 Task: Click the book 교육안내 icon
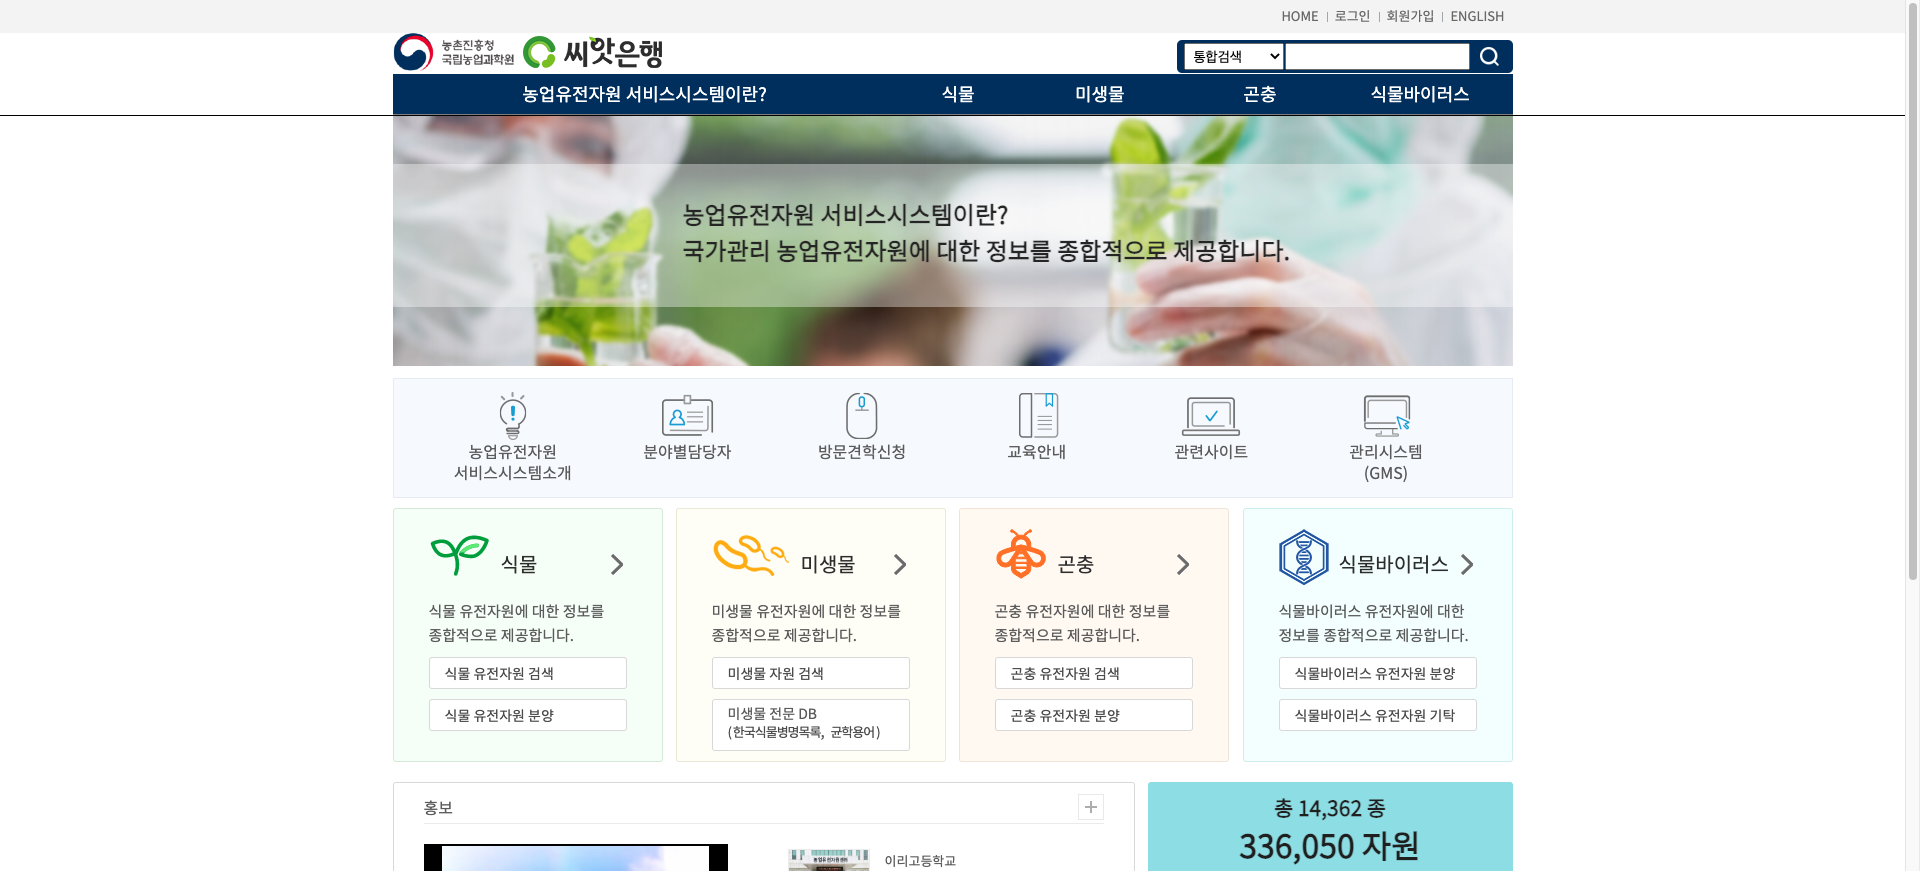pyautogui.click(x=1037, y=416)
